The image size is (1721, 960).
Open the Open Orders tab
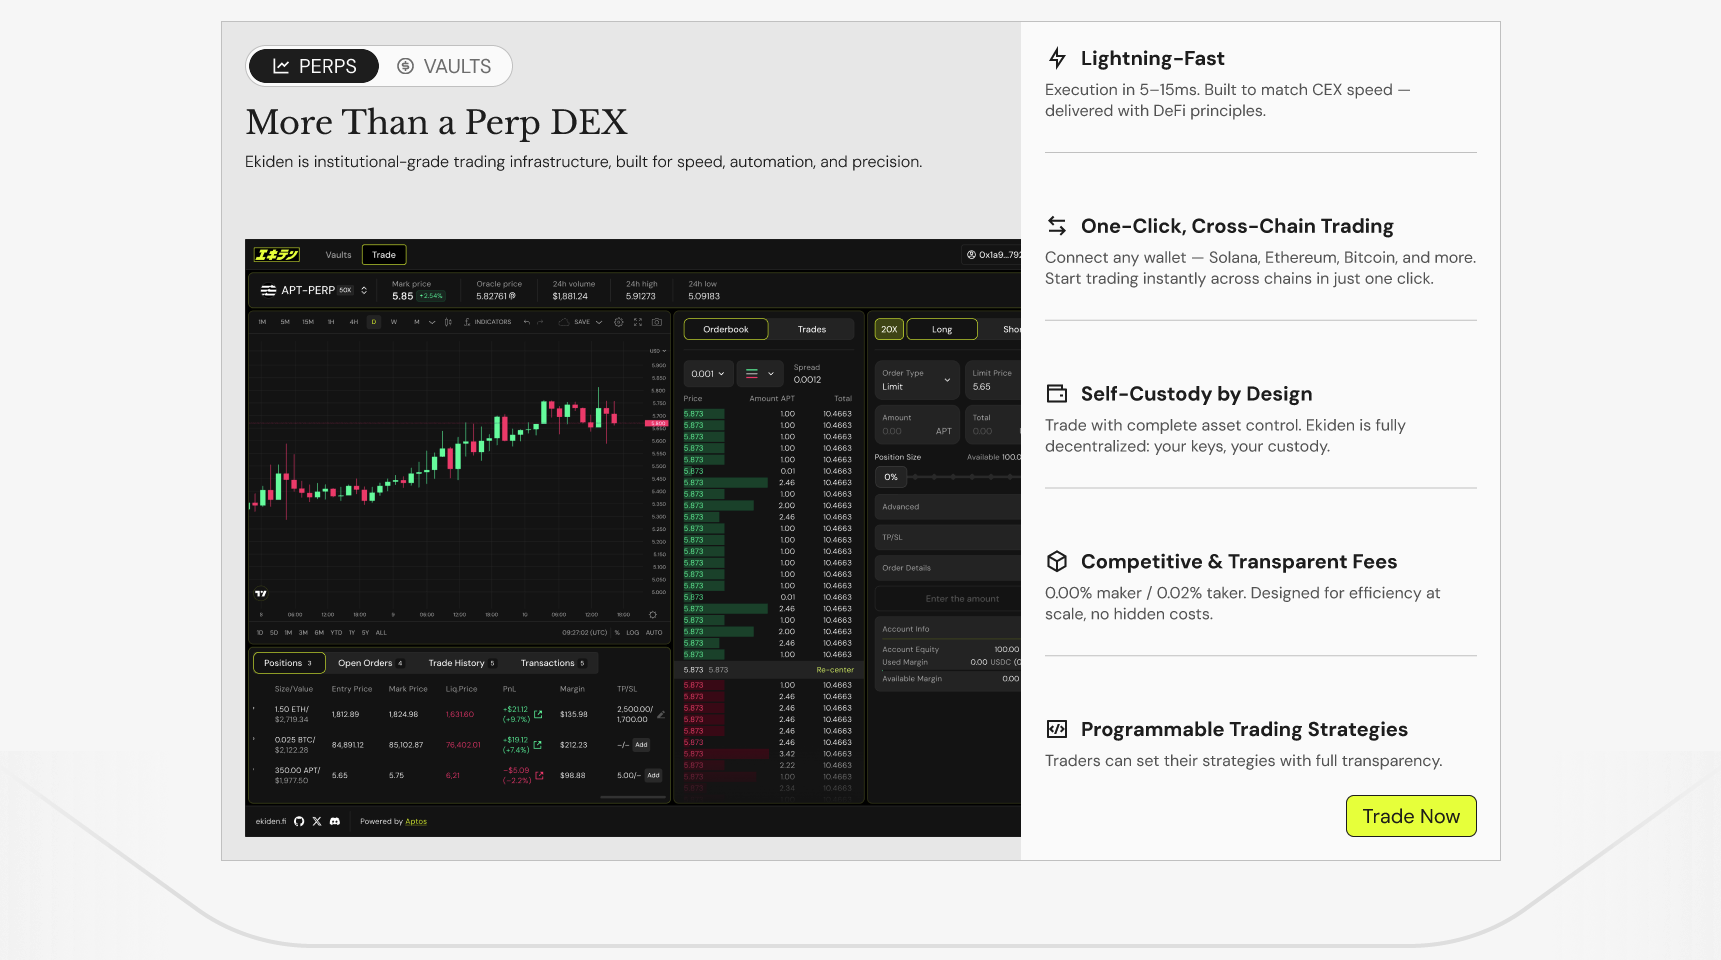pos(370,663)
